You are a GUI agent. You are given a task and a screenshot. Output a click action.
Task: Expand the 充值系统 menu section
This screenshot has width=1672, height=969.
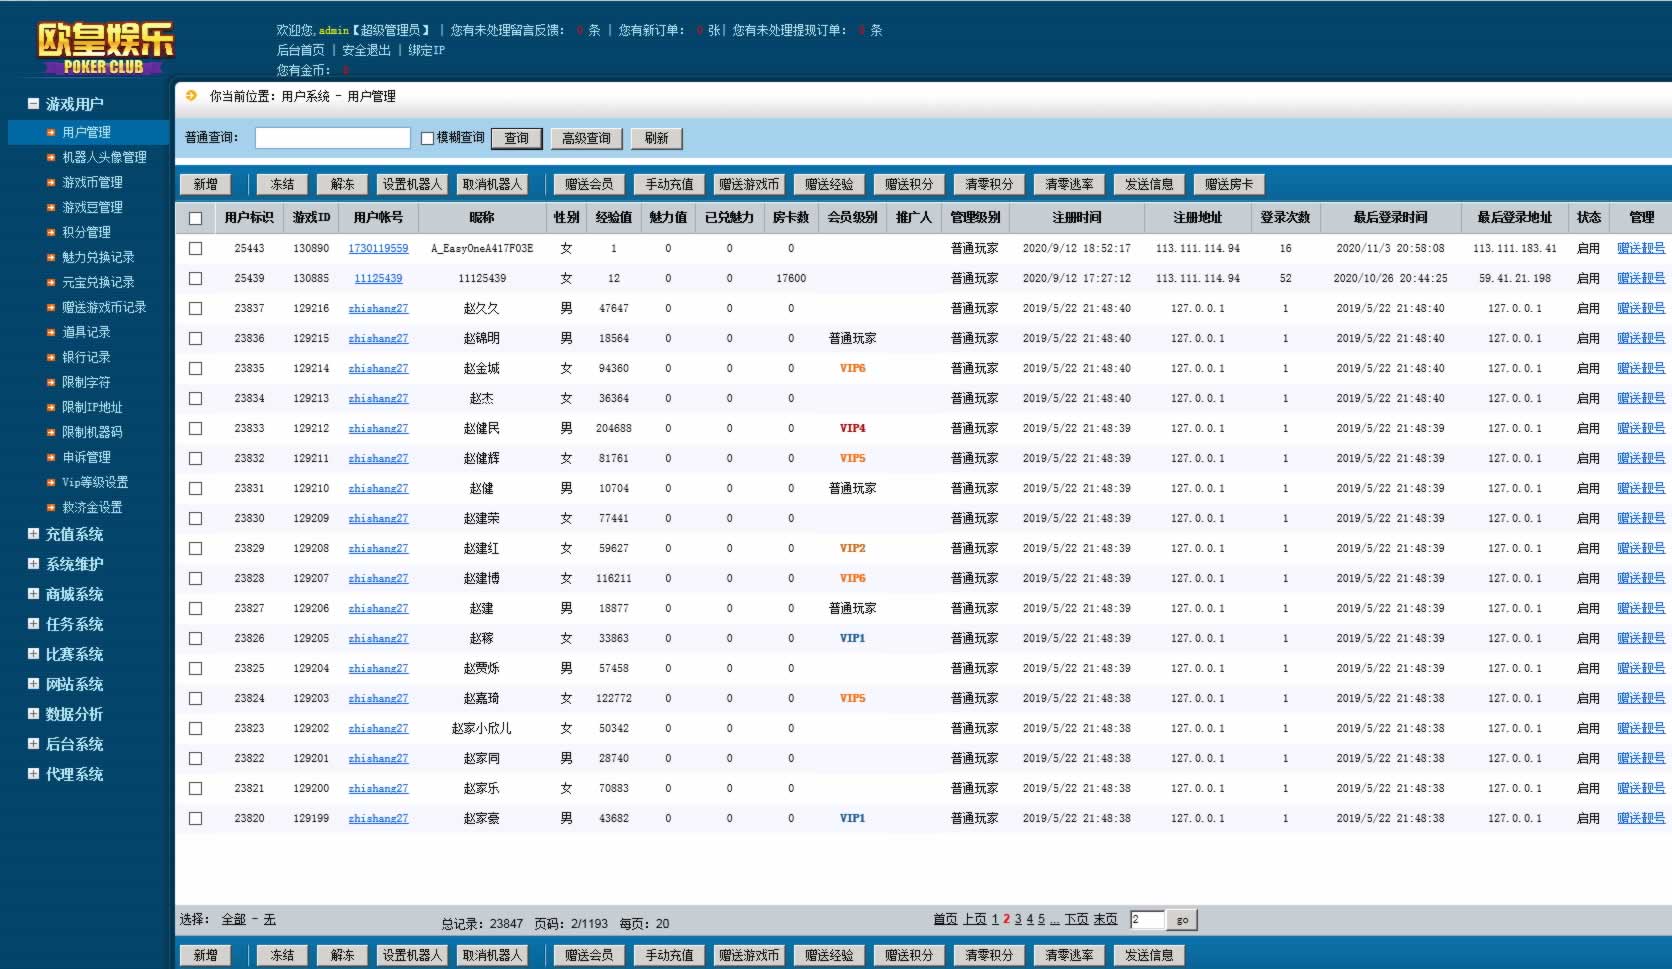click(33, 534)
